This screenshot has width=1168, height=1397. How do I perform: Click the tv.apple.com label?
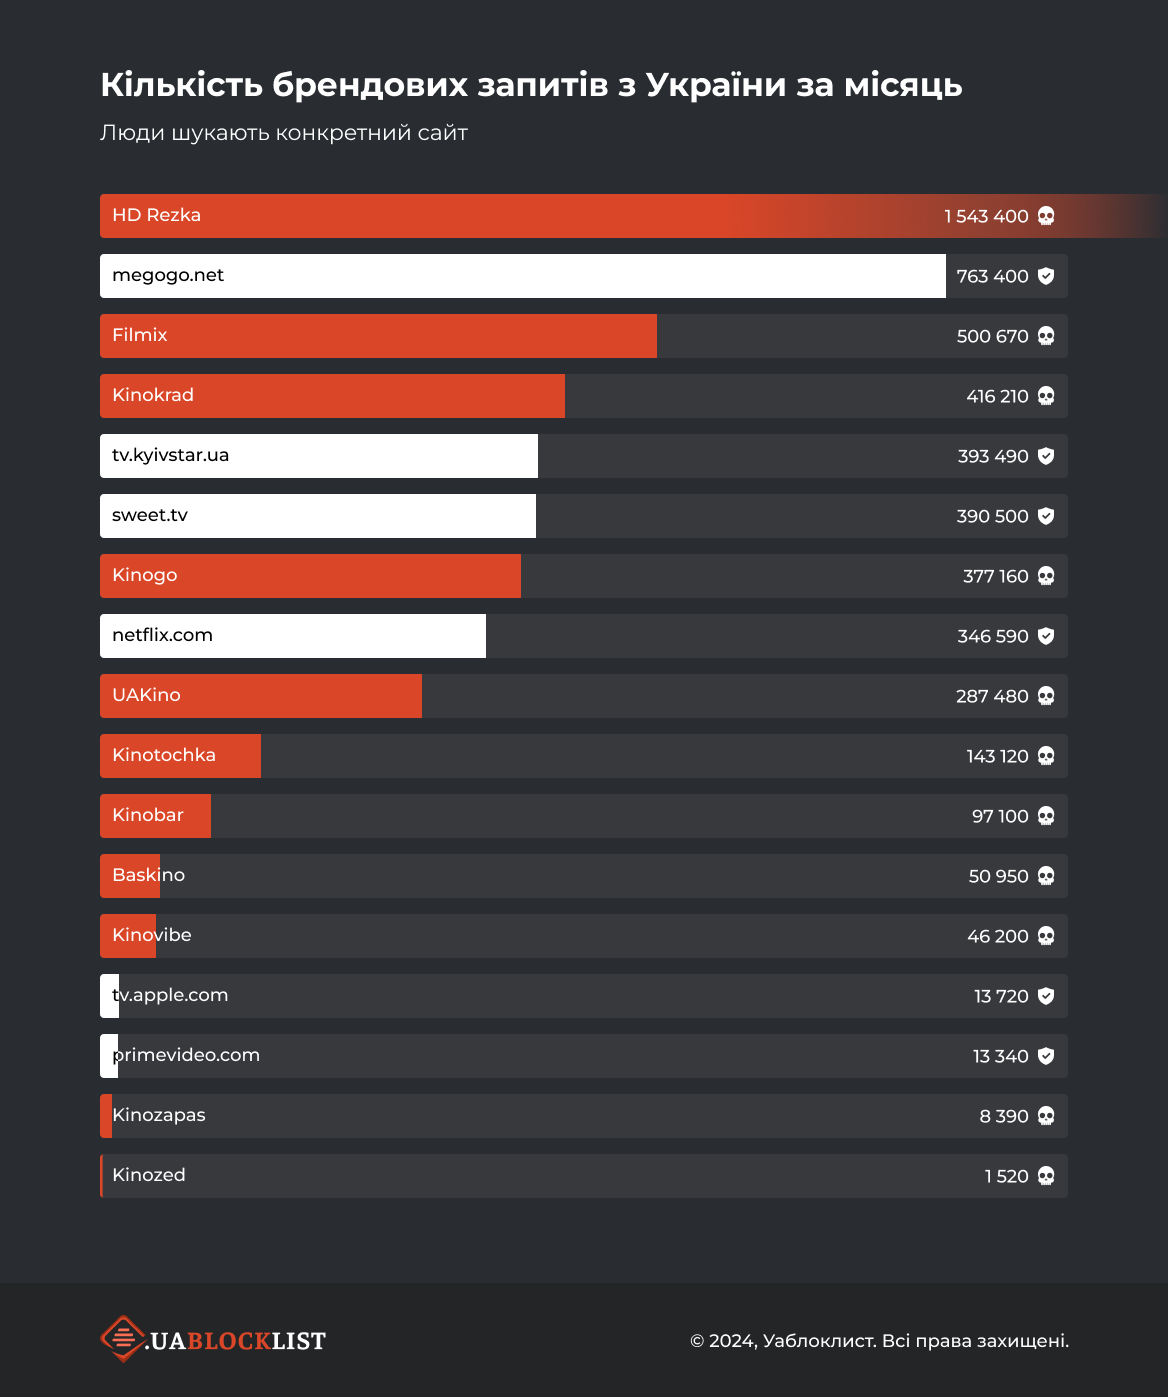tap(170, 995)
